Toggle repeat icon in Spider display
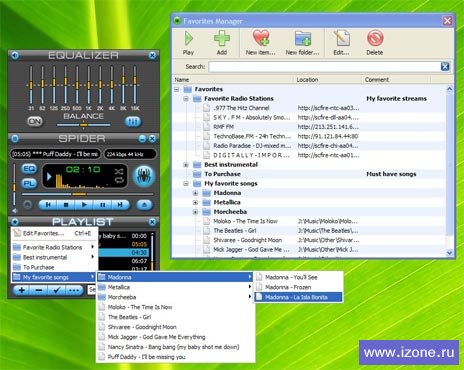This screenshot has height=370, width=464. click(119, 180)
